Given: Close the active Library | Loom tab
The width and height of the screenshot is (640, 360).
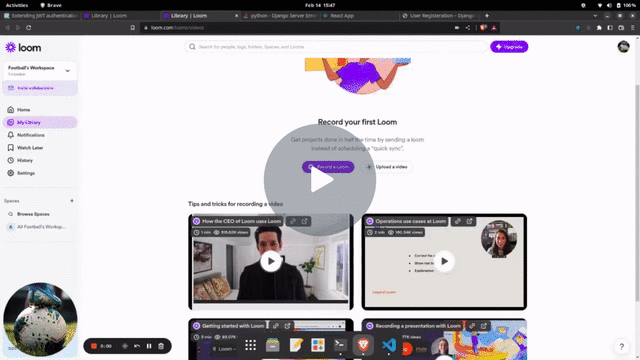Looking at the screenshot, I should [236, 16].
